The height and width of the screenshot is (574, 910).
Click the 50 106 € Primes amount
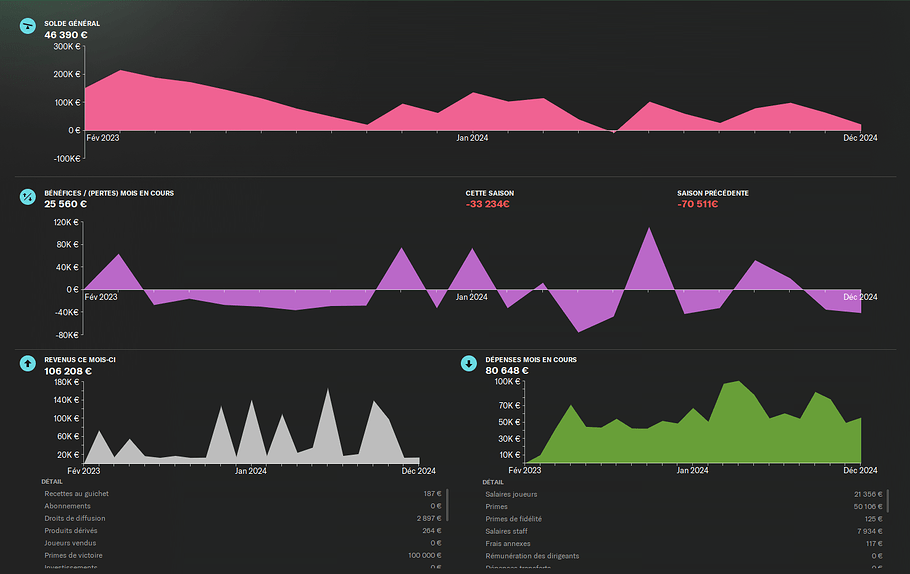tap(868, 507)
